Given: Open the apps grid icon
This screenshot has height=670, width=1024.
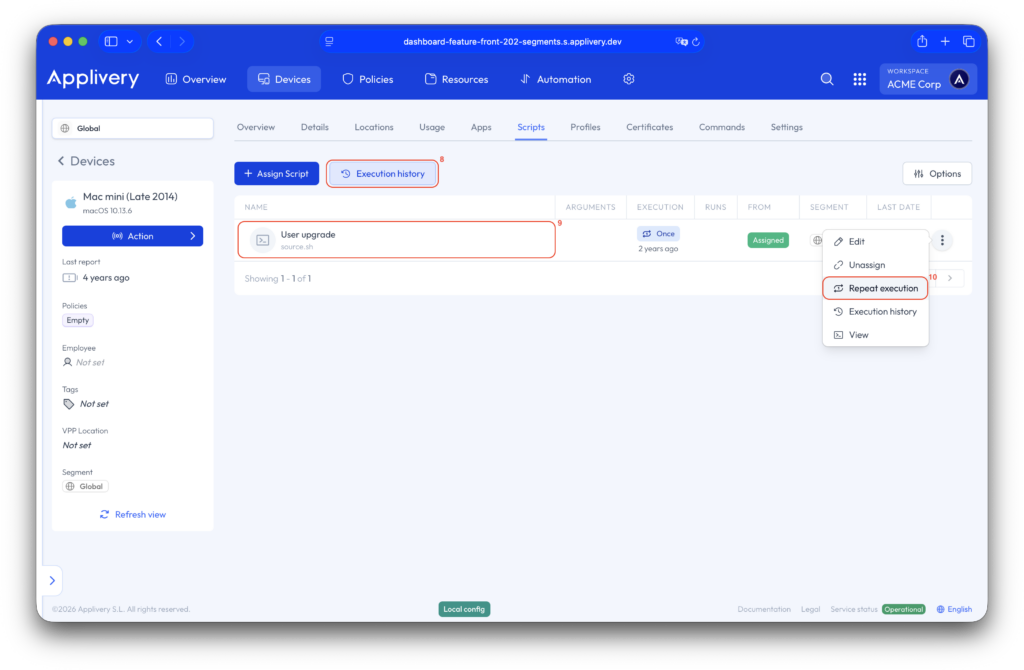Looking at the screenshot, I should click(x=859, y=79).
